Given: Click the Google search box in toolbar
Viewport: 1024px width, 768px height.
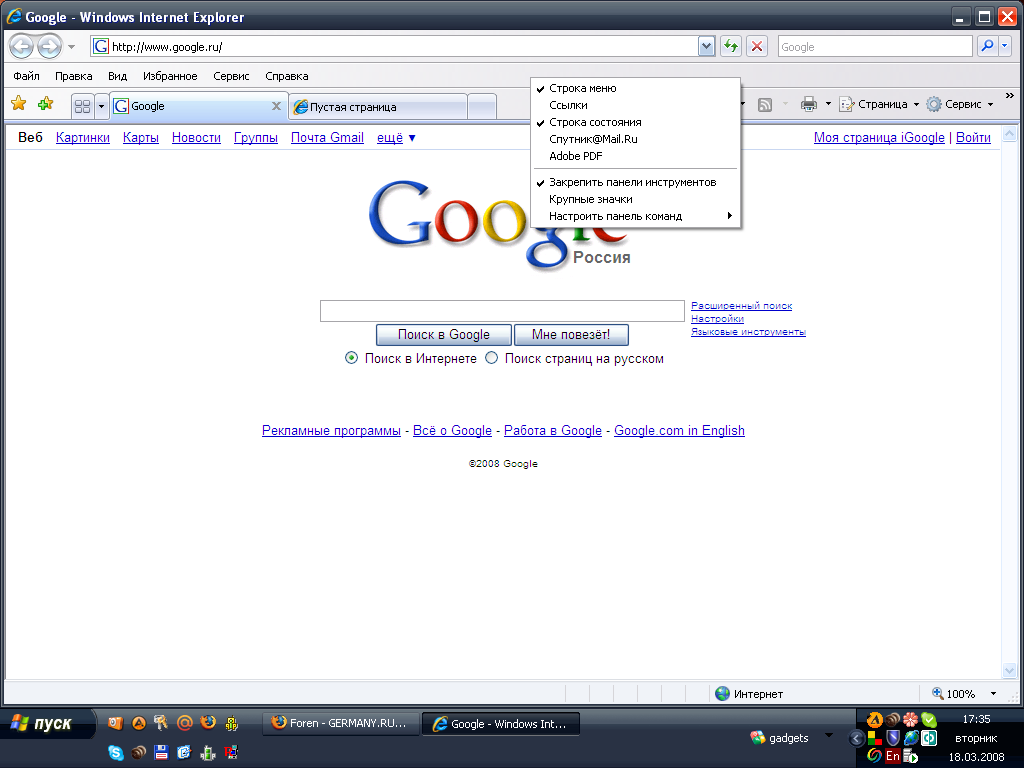Looking at the screenshot, I should [x=875, y=46].
